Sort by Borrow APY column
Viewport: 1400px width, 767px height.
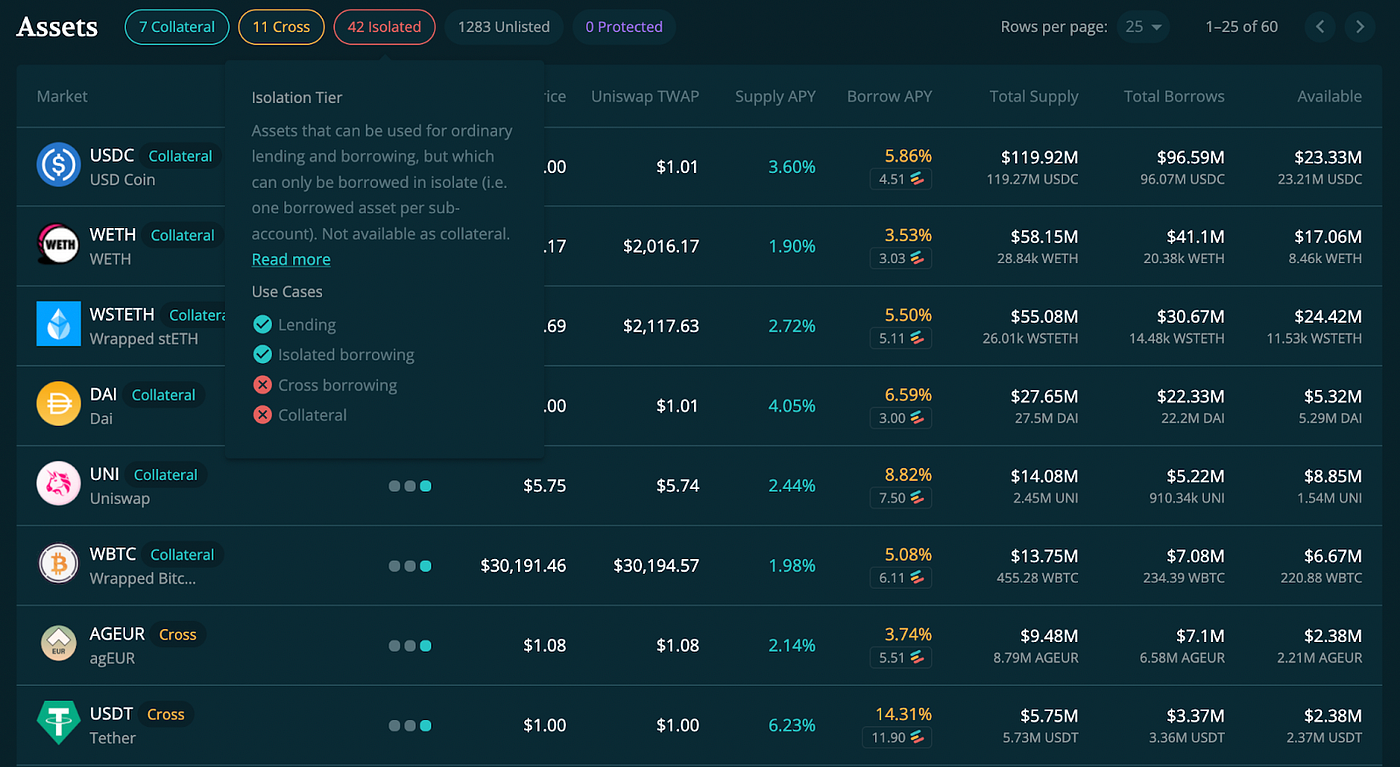click(x=889, y=96)
